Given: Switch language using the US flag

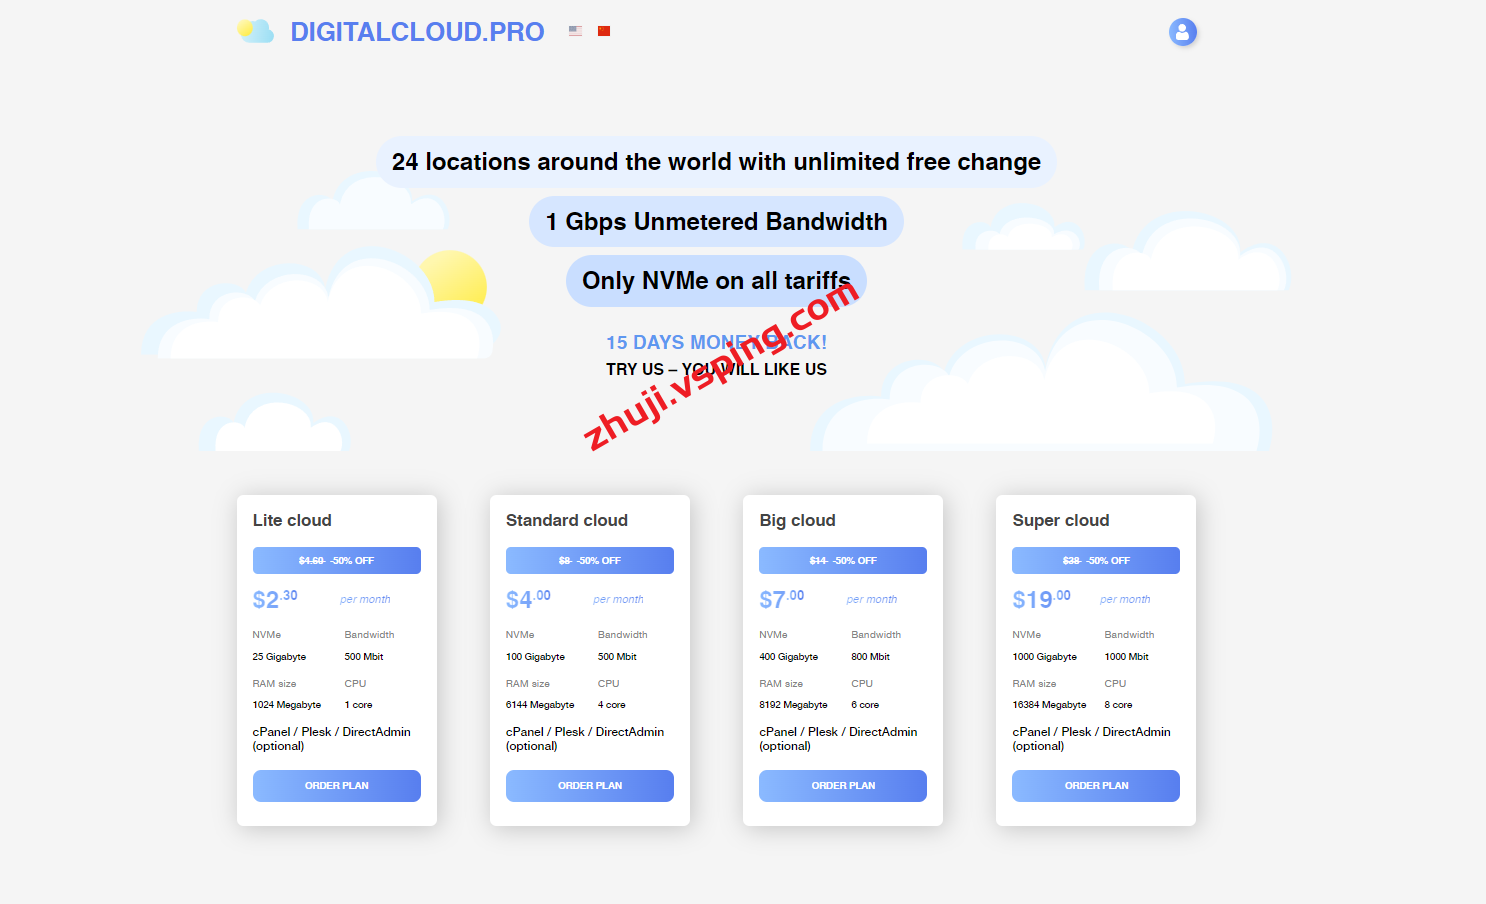Looking at the screenshot, I should (x=575, y=31).
